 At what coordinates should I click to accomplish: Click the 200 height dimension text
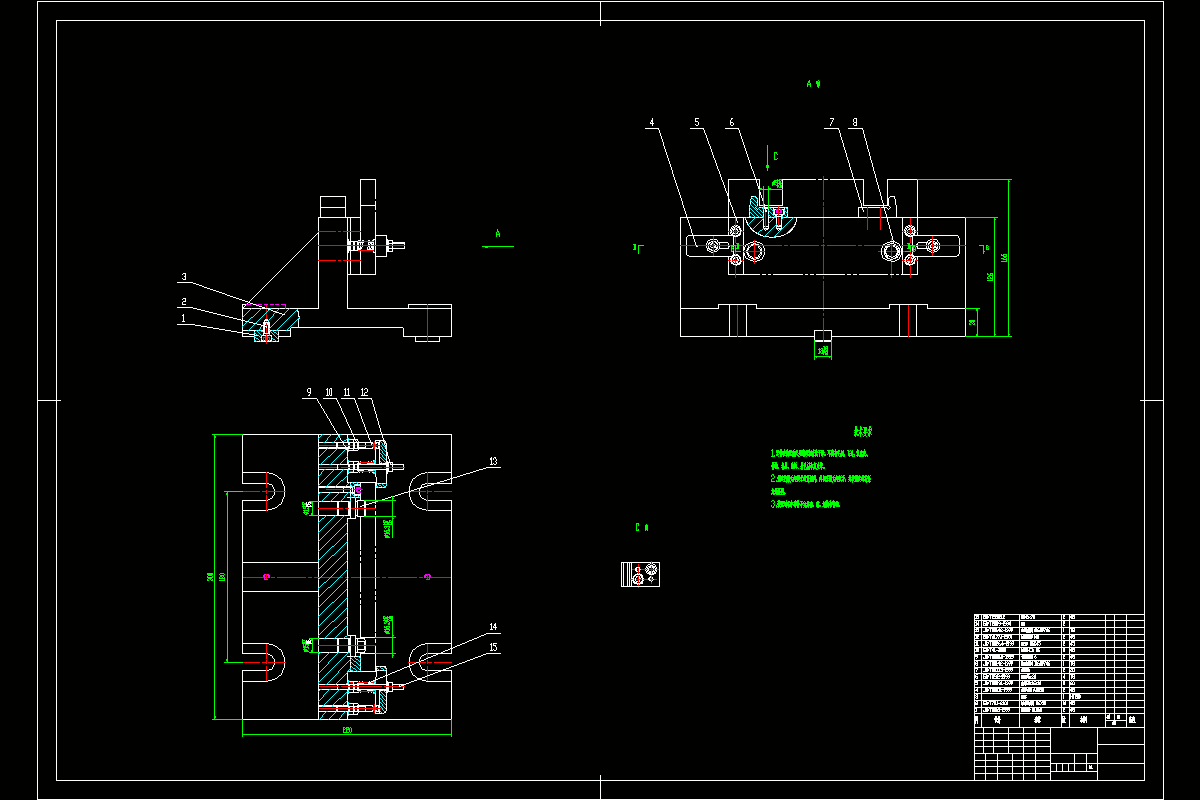point(210,577)
